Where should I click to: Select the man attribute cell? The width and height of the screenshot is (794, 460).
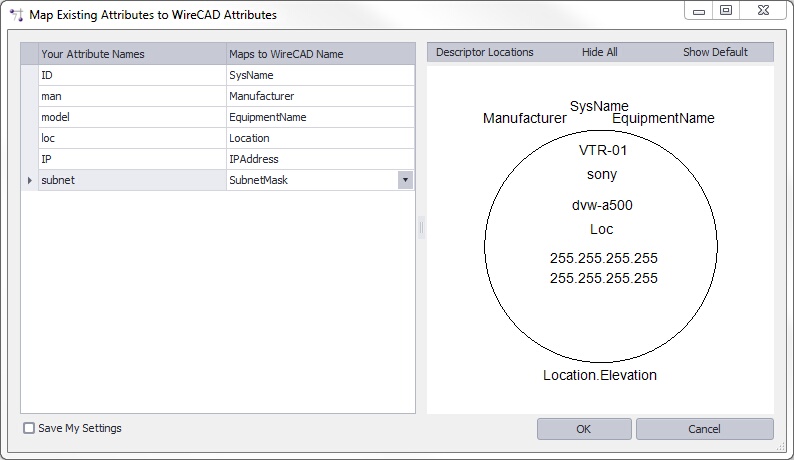tap(132, 96)
